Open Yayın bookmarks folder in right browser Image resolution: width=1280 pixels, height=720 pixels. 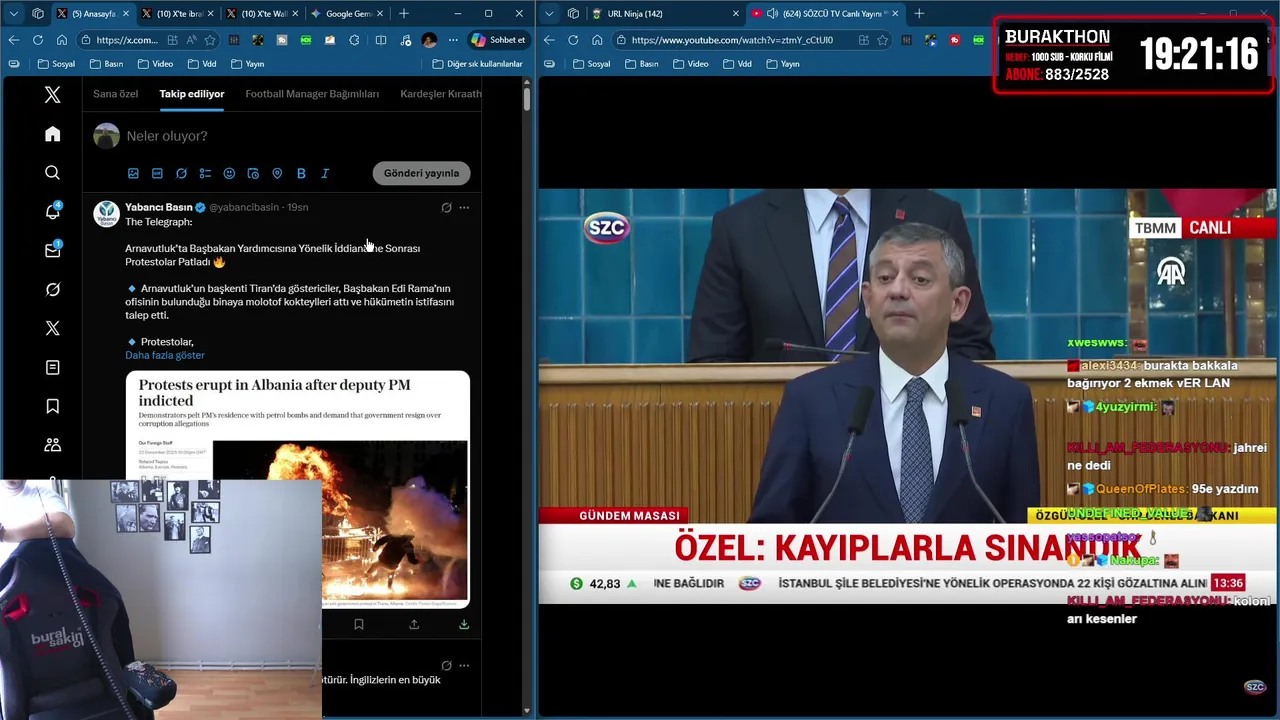[783, 64]
